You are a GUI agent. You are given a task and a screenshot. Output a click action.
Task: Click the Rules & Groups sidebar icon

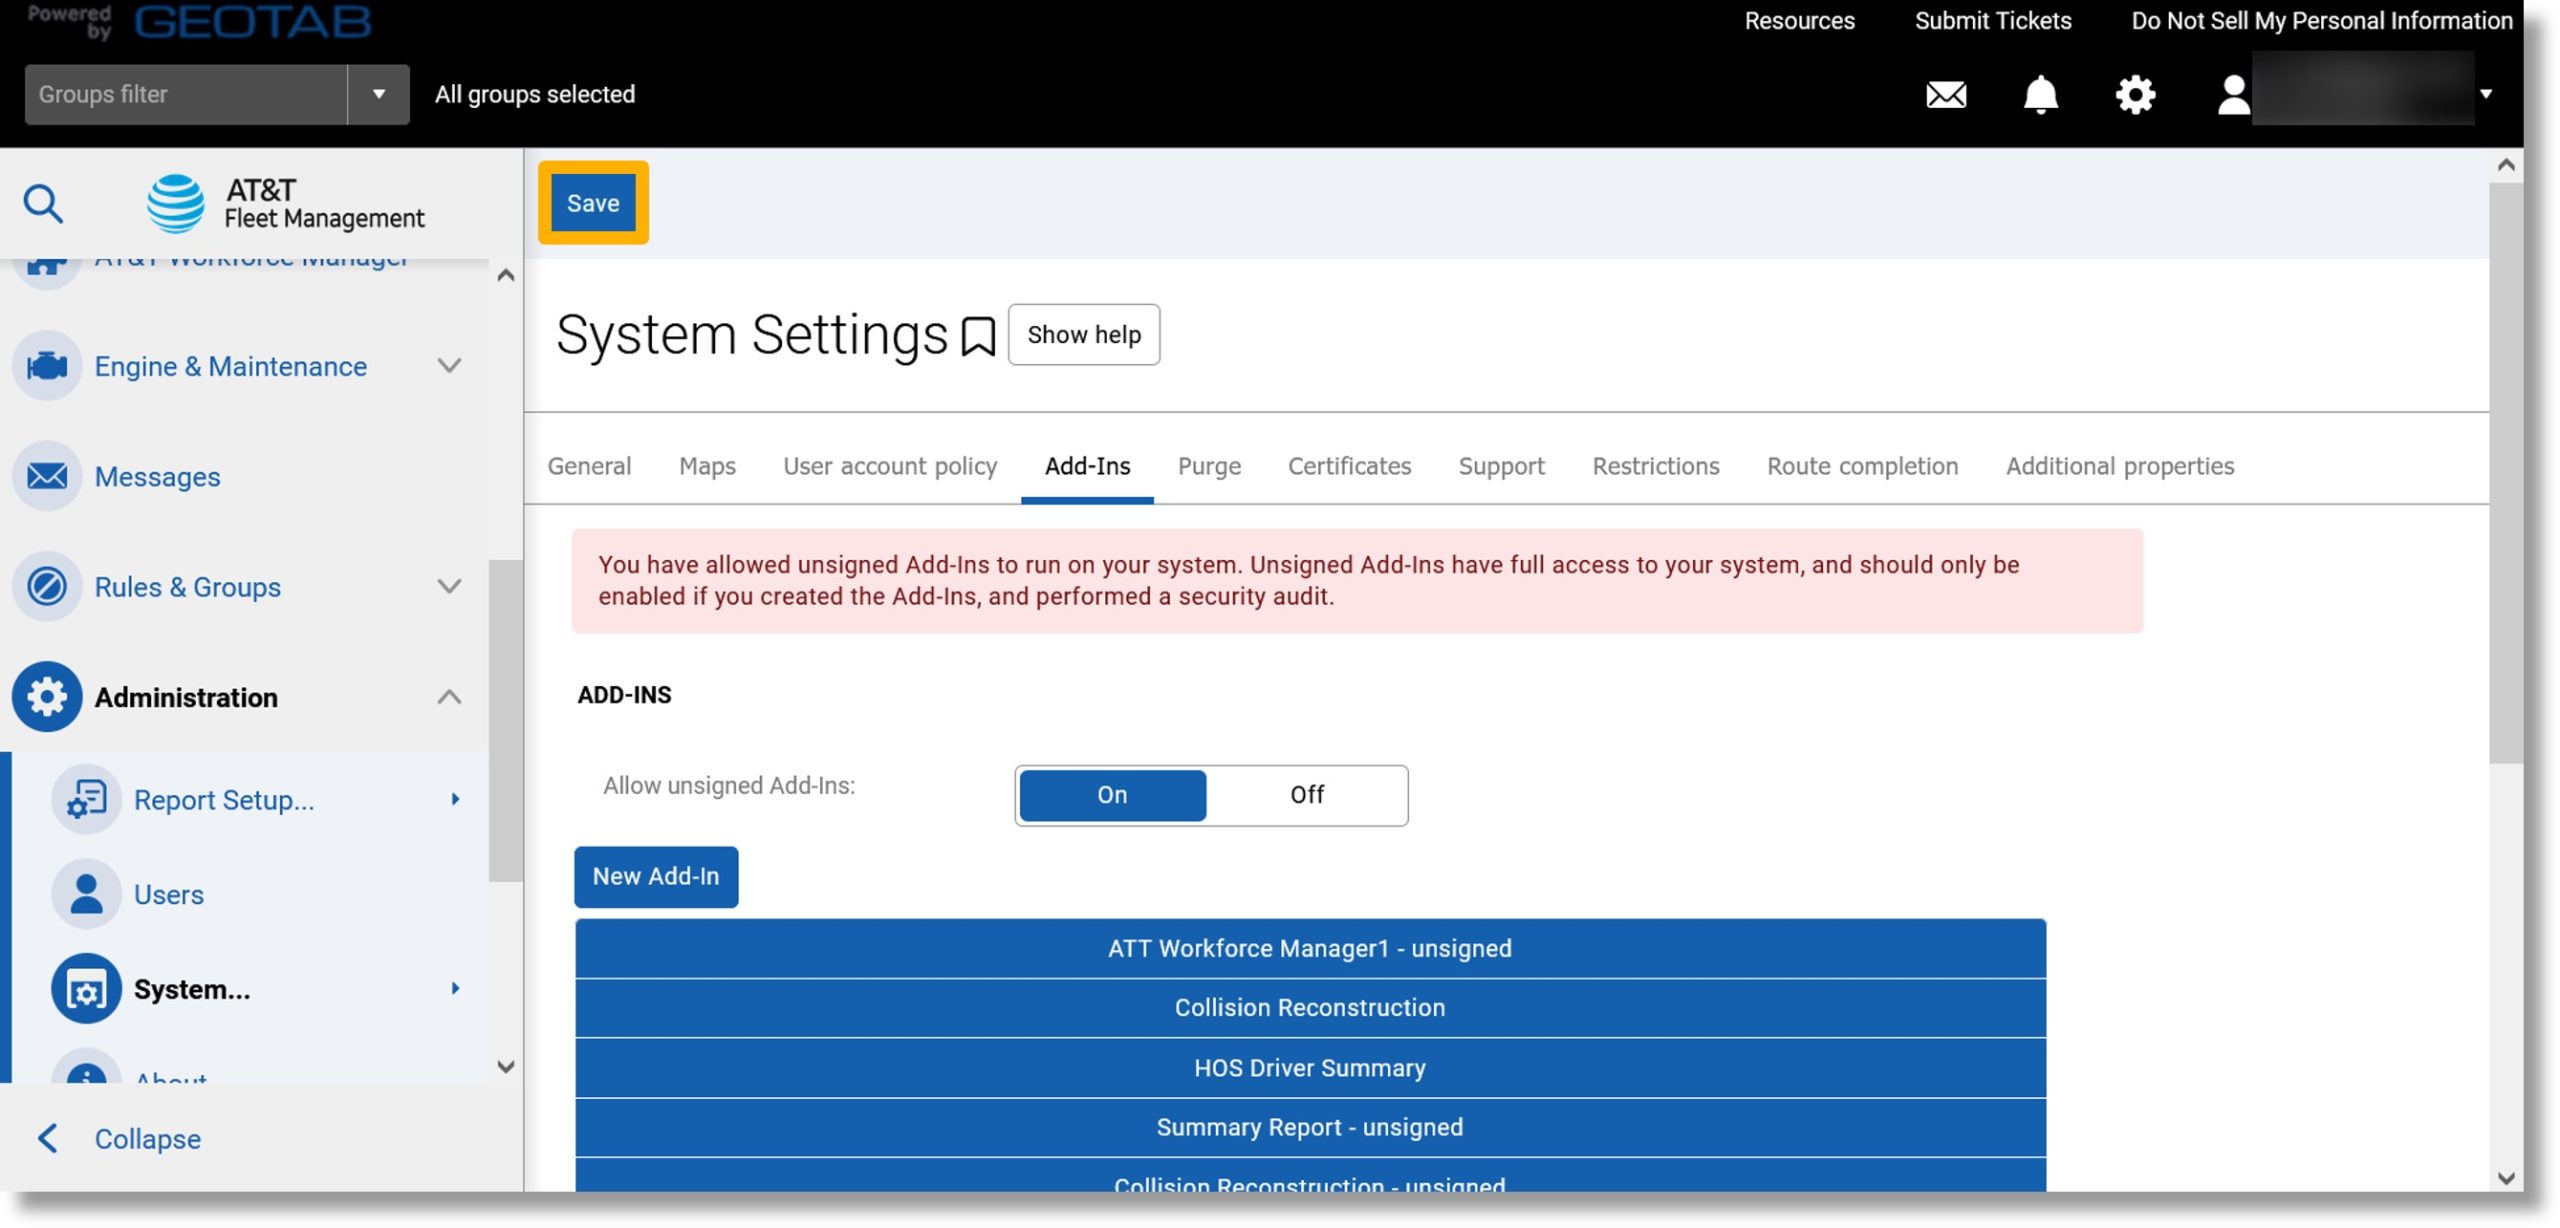46,585
